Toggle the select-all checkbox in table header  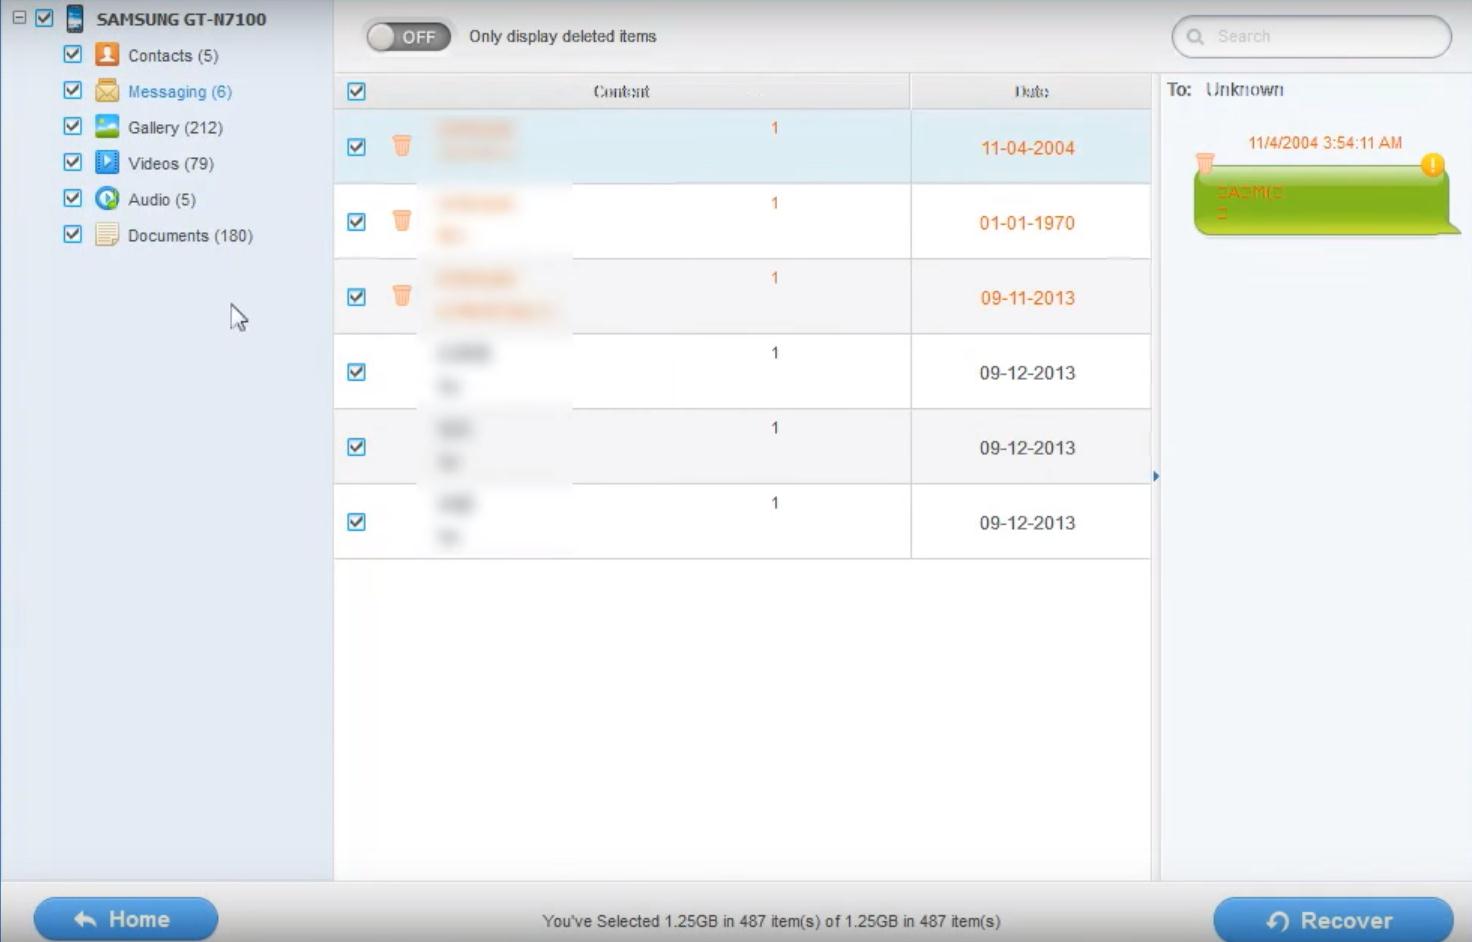click(x=356, y=91)
